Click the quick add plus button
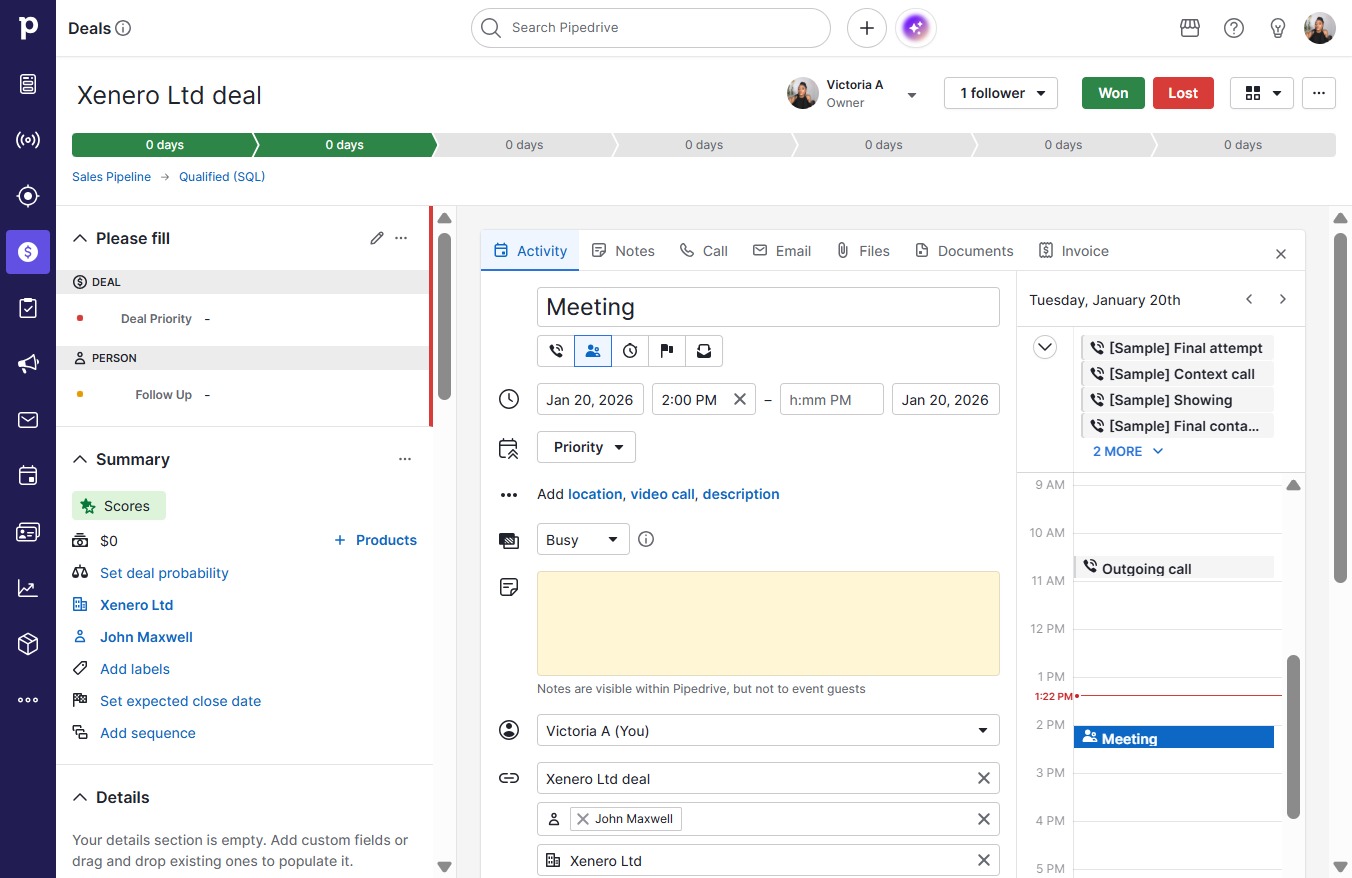Viewport: 1352px width, 878px height. click(x=867, y=28)
